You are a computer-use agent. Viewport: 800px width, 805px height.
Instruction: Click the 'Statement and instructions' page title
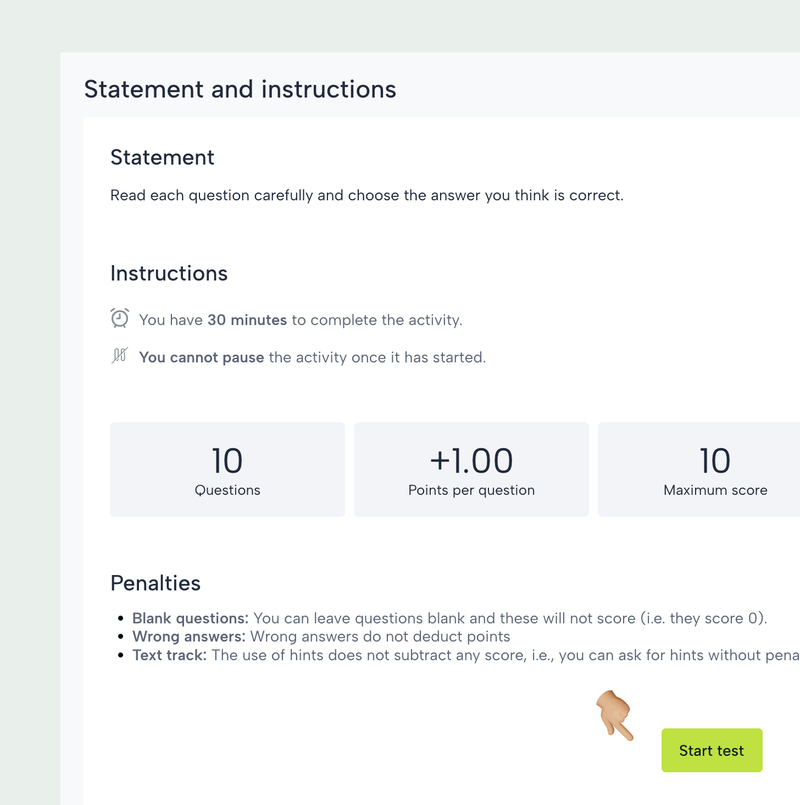[x=240, y=89]
